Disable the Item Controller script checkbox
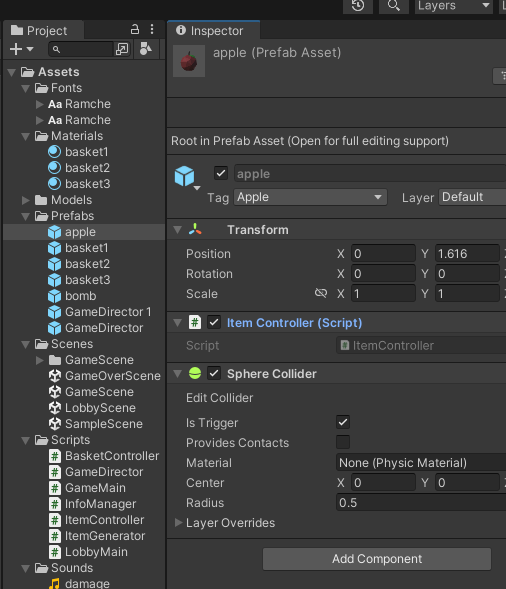Viewport: 506px width, 589px height. pyautogui.click(x=214, y=323)
